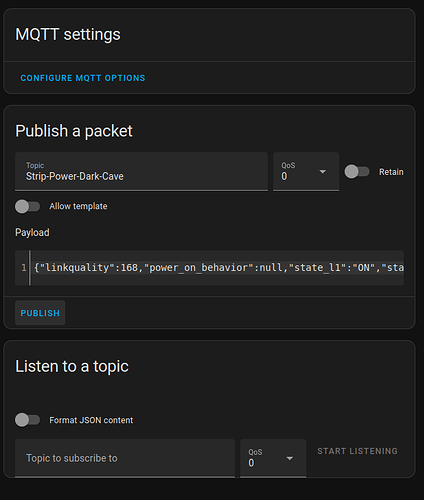424x500 pixels.
Task: Select the Listen to a topic heading
Action: tap(72, 366)
